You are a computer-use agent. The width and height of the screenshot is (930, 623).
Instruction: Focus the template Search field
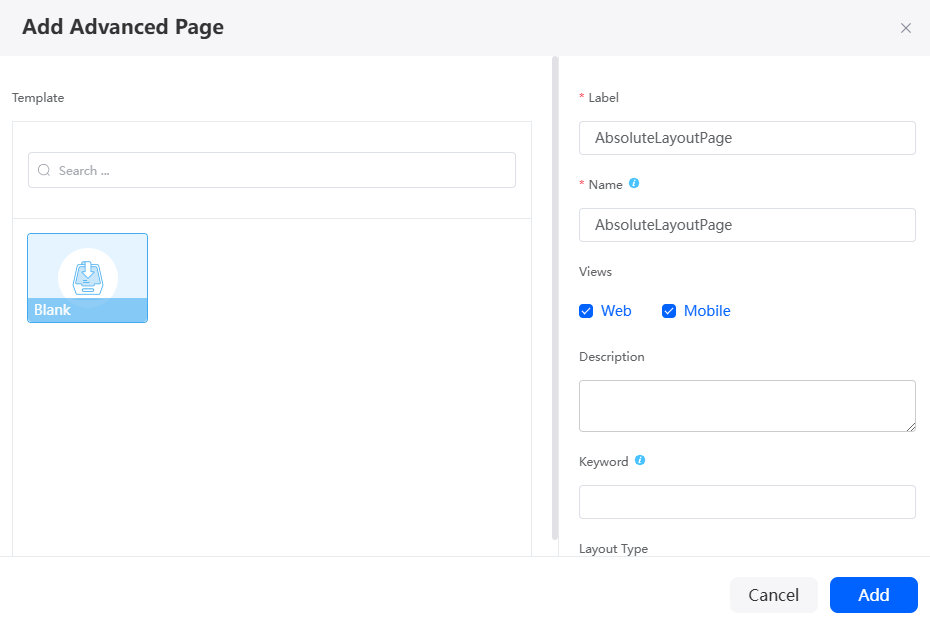(x=272, y=170)
